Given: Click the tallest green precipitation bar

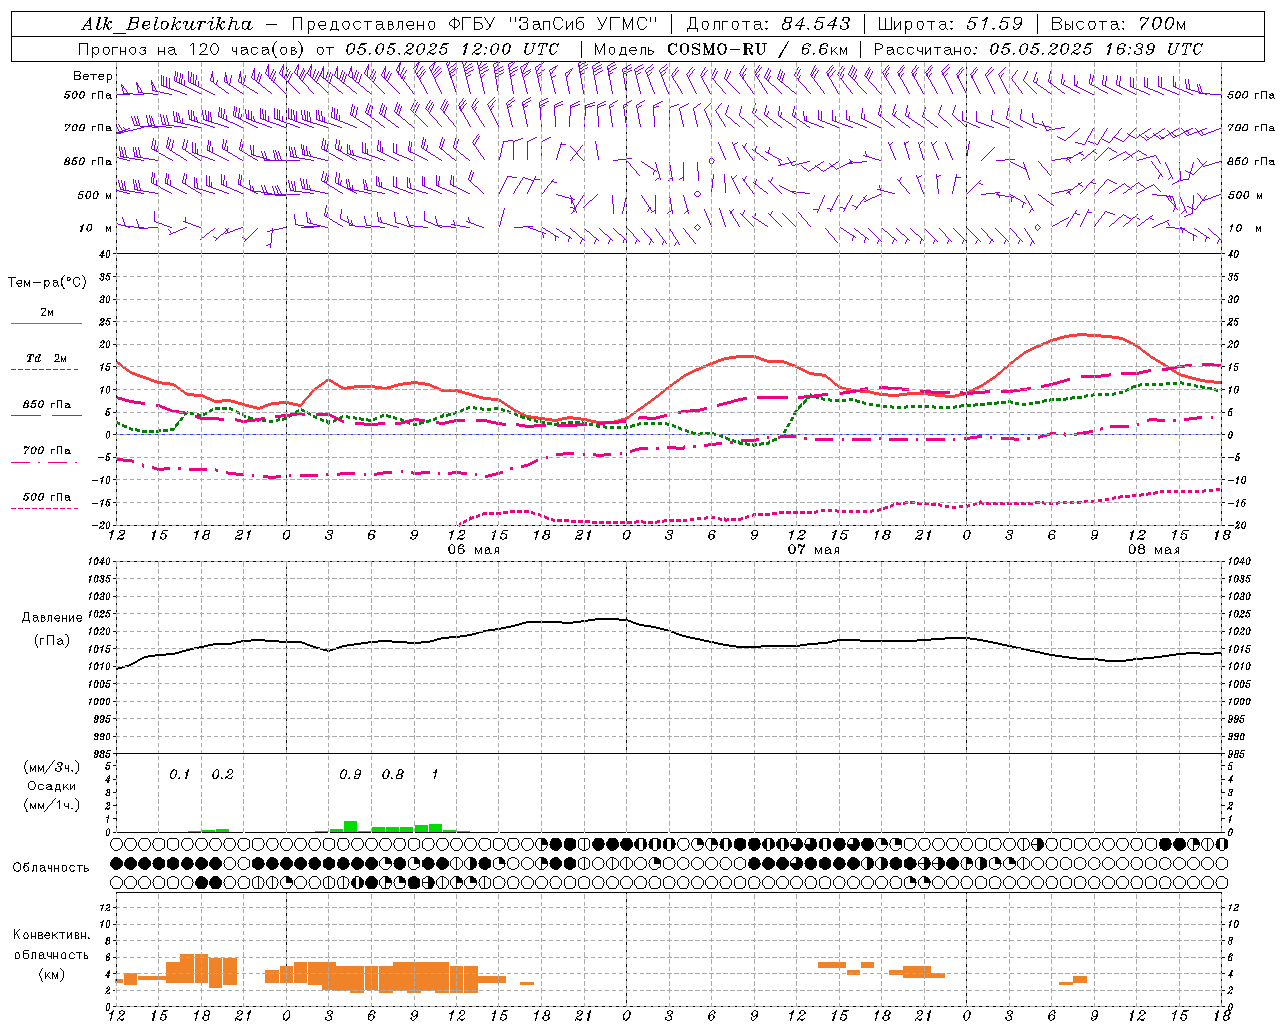Looking at the screenshot, I should click(x=350, y=827).
